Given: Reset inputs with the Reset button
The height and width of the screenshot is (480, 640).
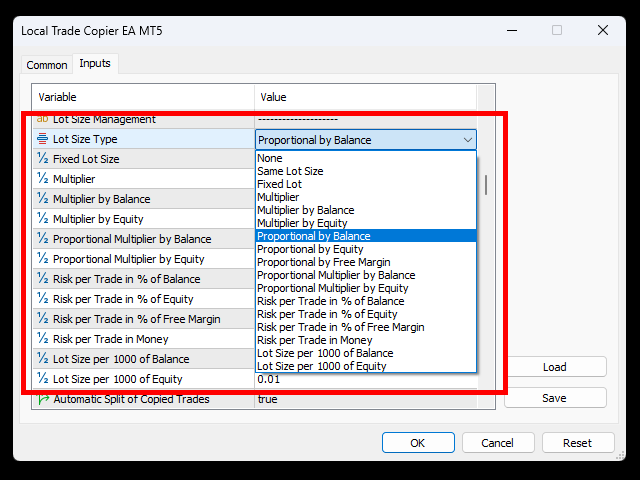Looking at the screenshot, I should pos(577,443).
